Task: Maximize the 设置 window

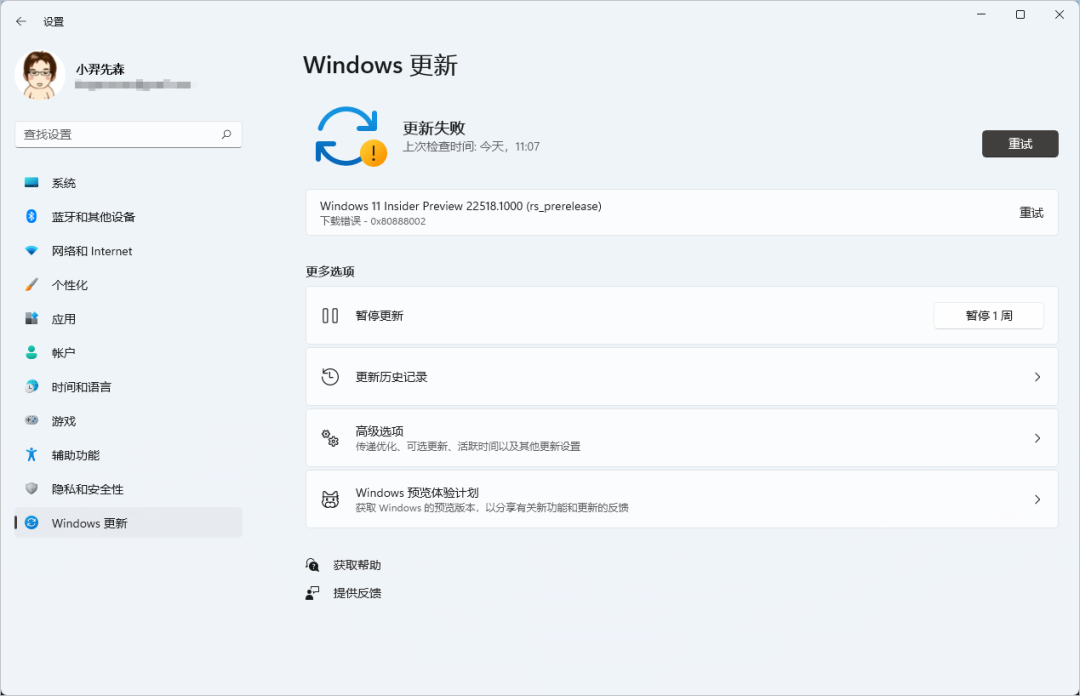Action: point(1020,14)
